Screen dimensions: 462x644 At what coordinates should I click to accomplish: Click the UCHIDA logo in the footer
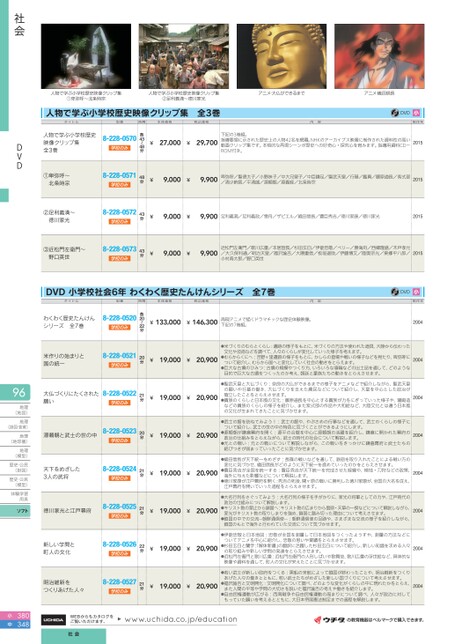click(x=53, y=620)
